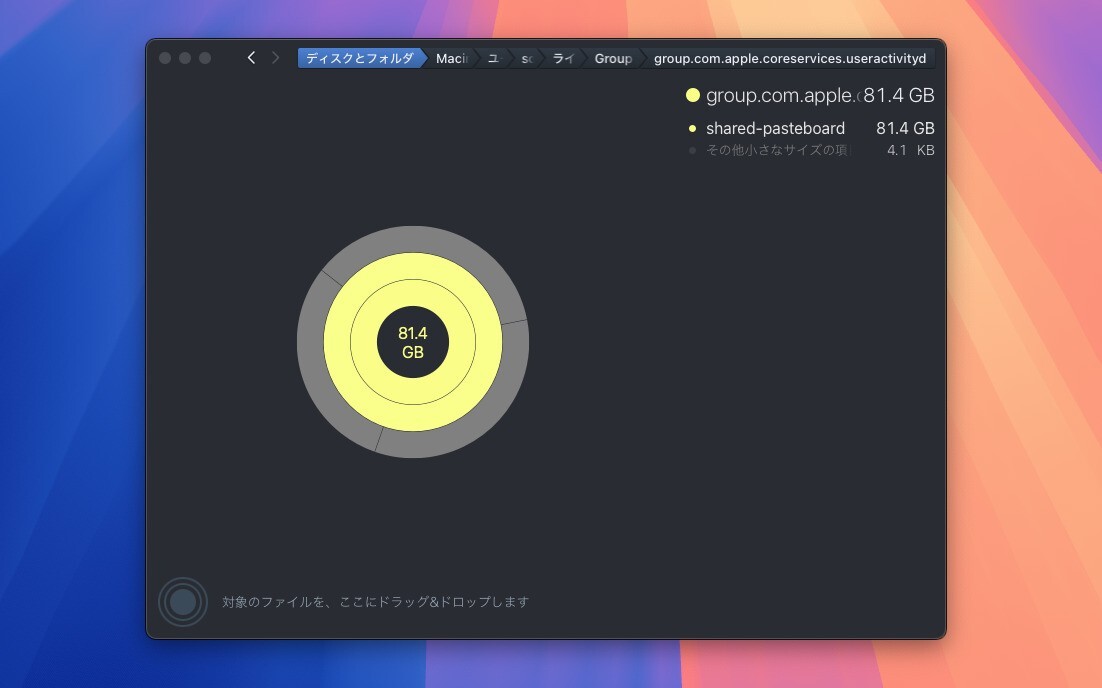1102x688 pixels.
Task: Click the window's green zoom button
Action: 205,58
